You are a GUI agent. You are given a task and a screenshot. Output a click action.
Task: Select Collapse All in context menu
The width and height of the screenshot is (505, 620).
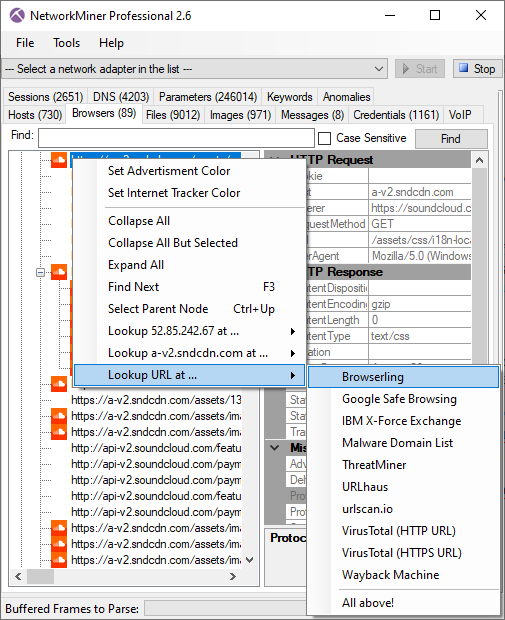click(189, 221)
